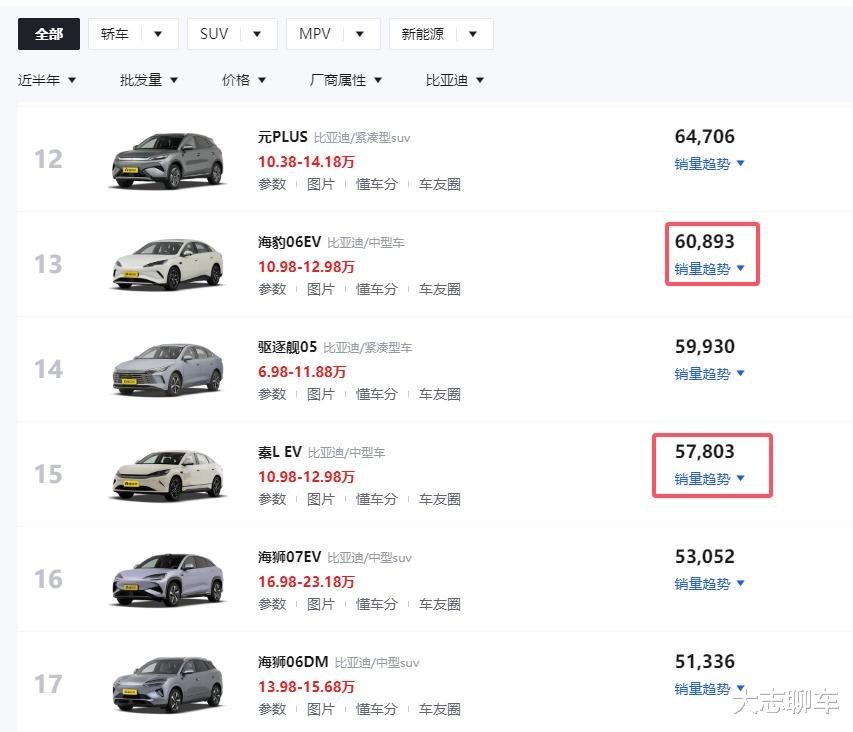Open 车友圈 for 海狮07EV
Image resolution: width=853 pixels, height=732 pixels.
click(x=440, y=604)
